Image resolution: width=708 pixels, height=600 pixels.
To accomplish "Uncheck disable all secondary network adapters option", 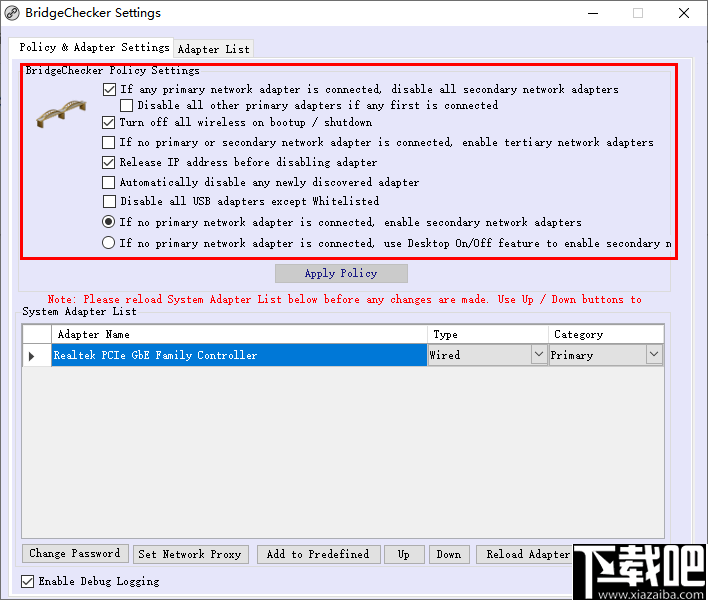I will click(x=109, y=89).
